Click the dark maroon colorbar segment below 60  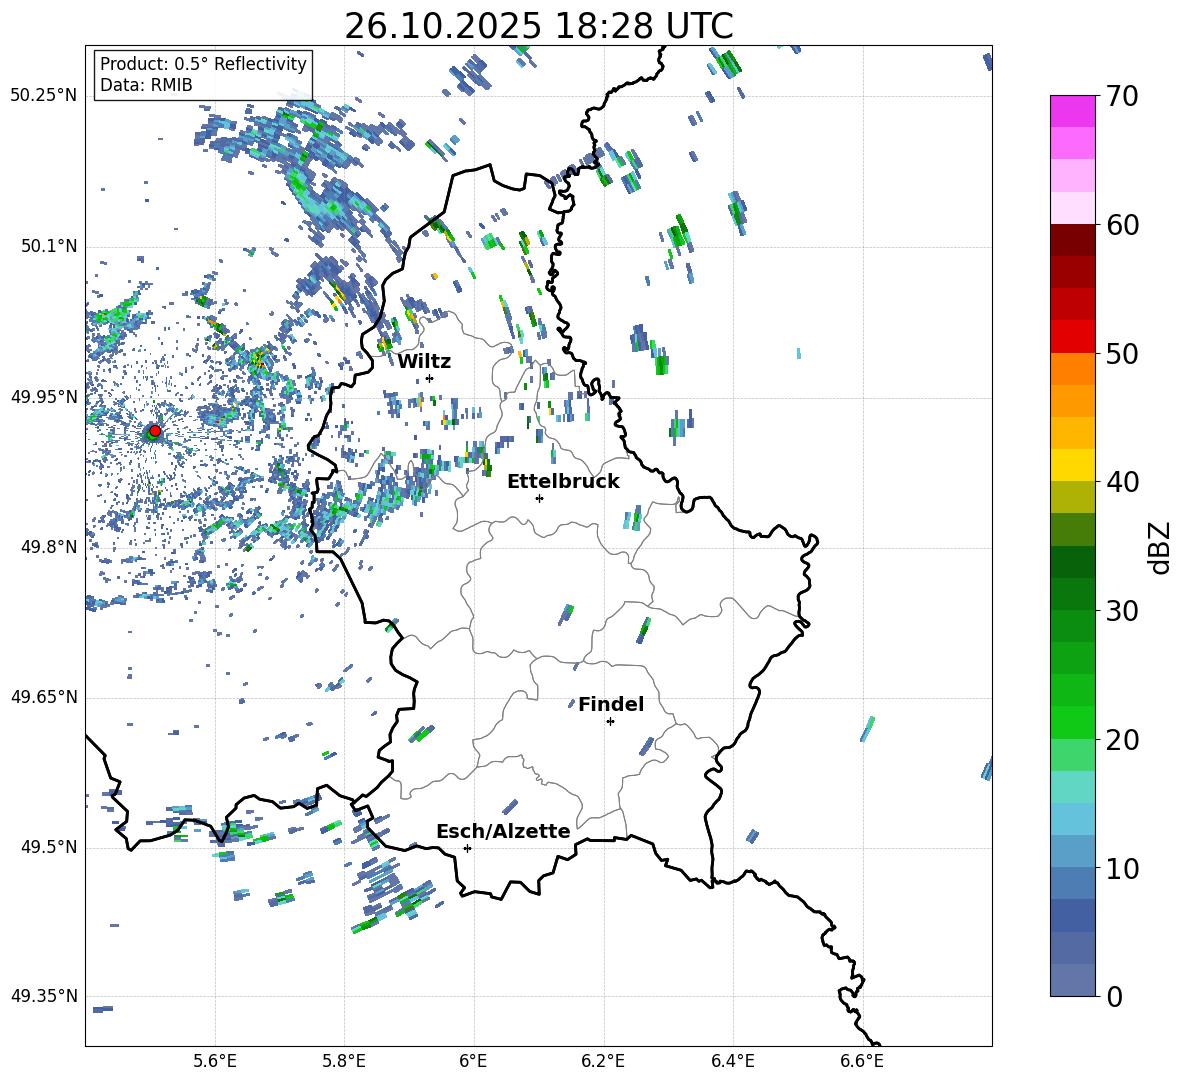[1073, 240]
